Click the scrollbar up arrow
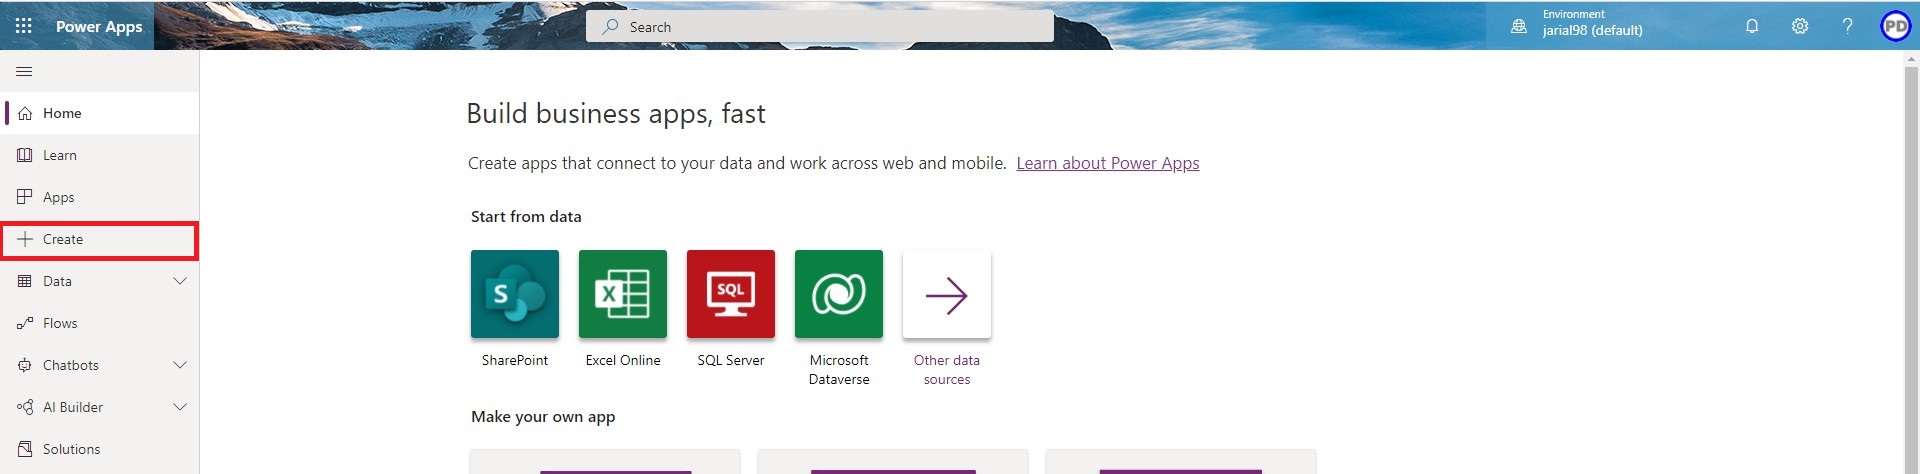 1911,59
